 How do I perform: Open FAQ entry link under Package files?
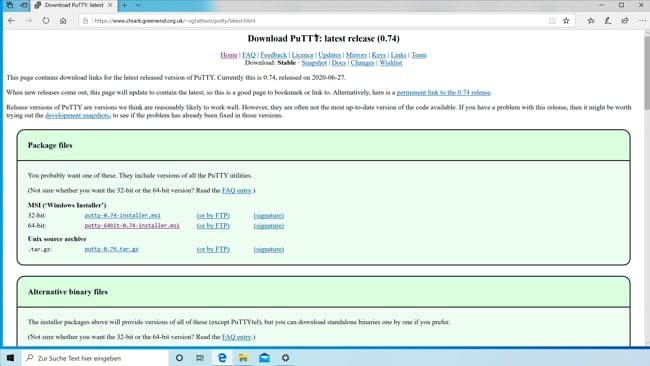[237, 191]
